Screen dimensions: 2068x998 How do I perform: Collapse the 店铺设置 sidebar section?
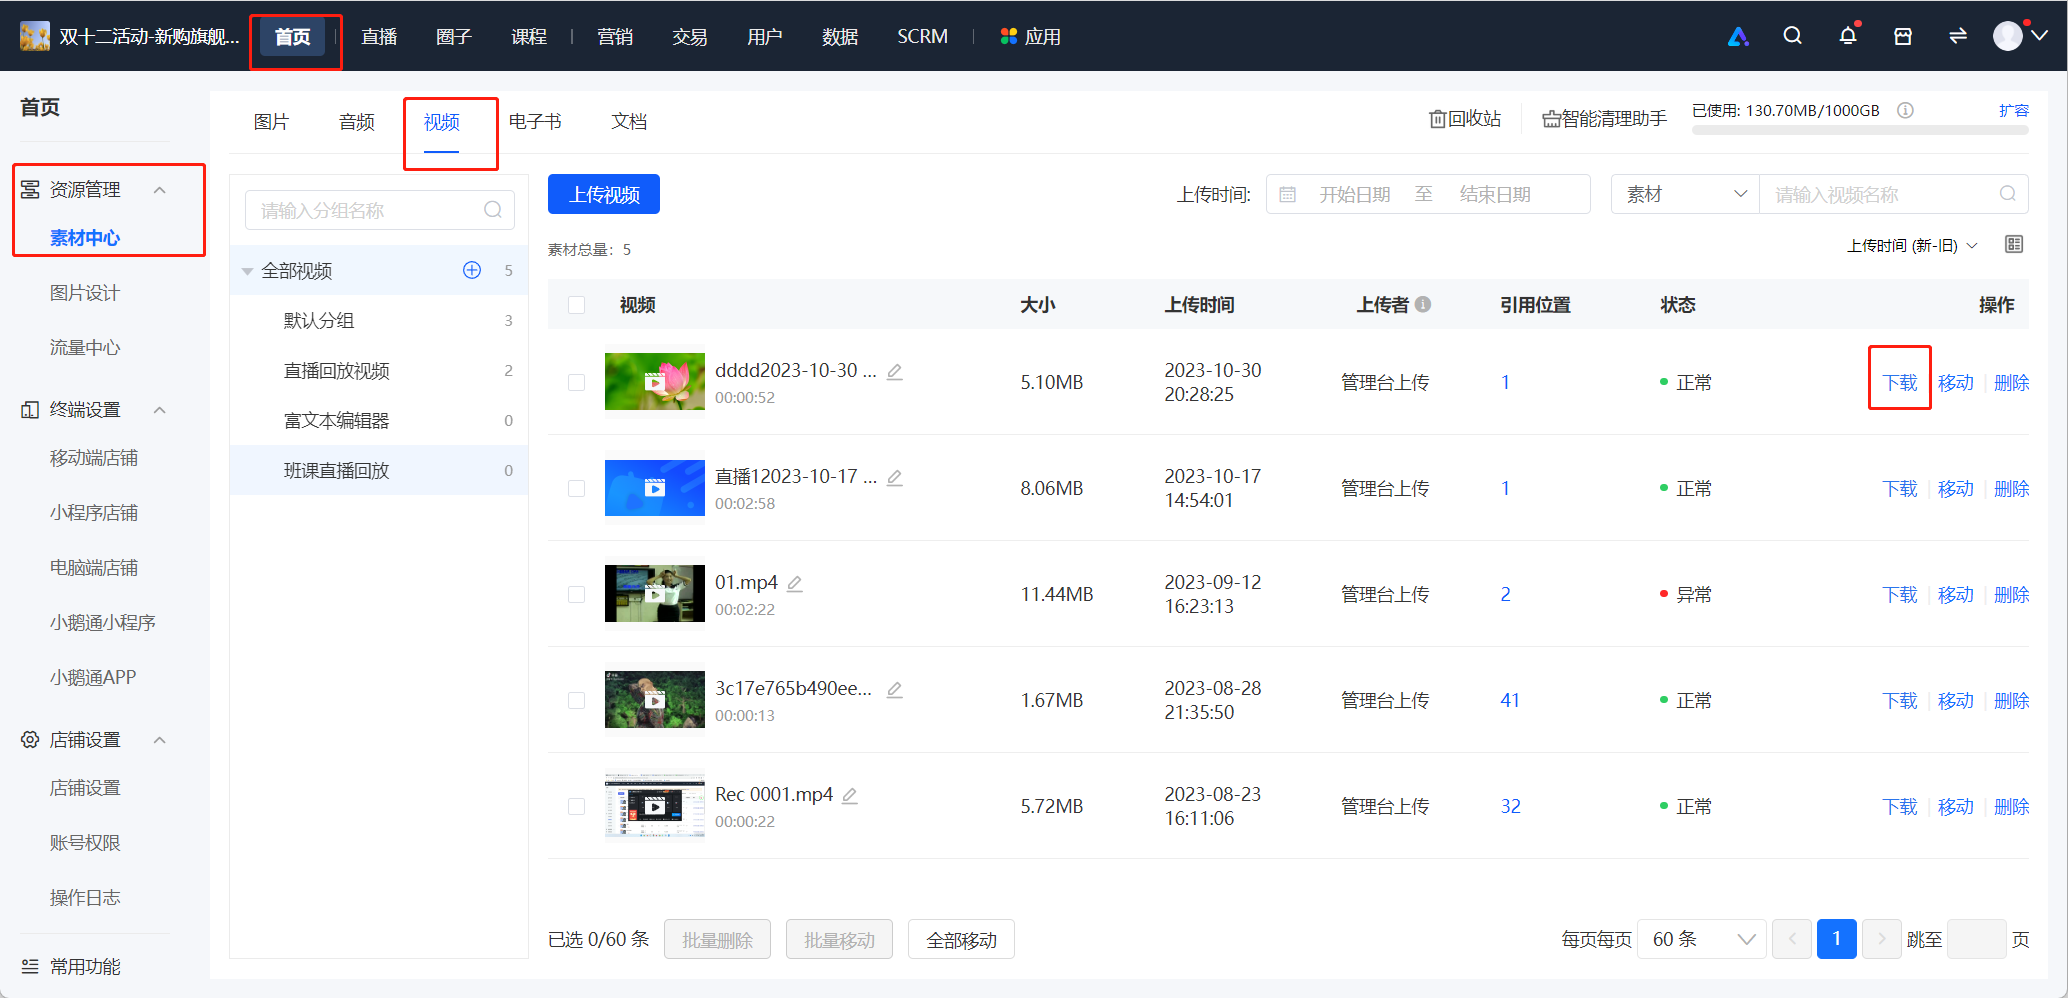(159, 740)
